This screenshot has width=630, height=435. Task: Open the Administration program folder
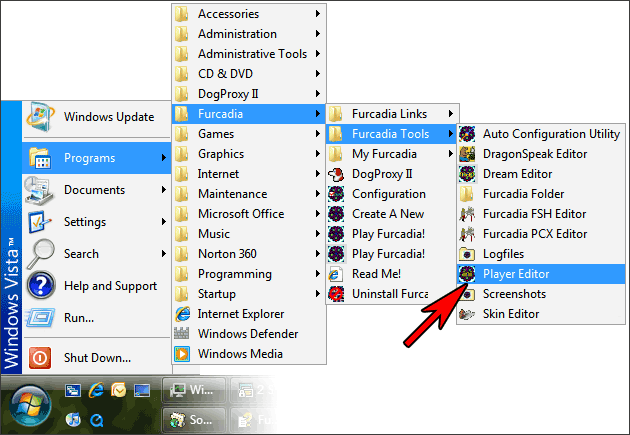pos(249,34)
